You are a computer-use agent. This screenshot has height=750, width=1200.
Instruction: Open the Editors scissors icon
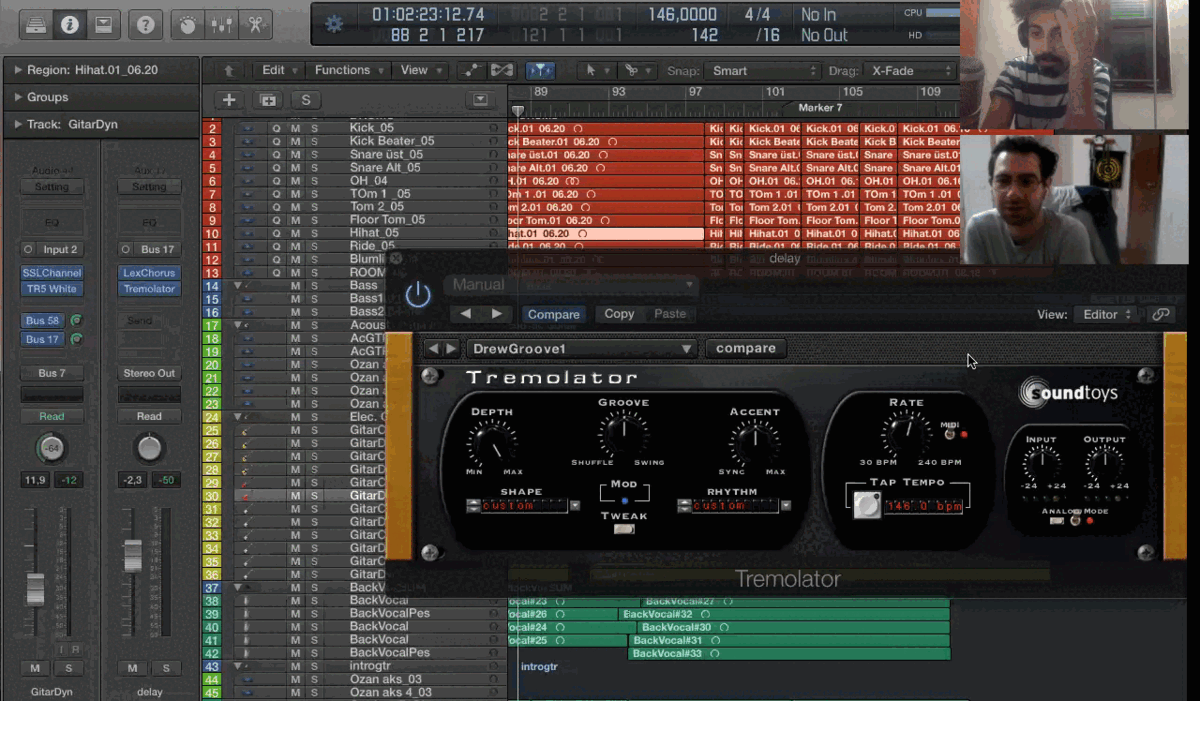point(255,25)
